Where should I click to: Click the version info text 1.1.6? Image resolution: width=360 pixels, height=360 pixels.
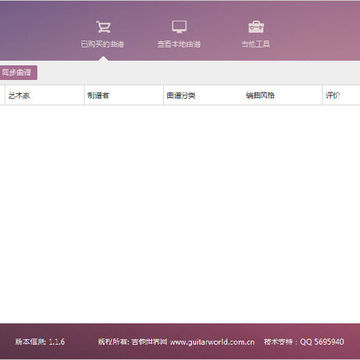(40, 342)
